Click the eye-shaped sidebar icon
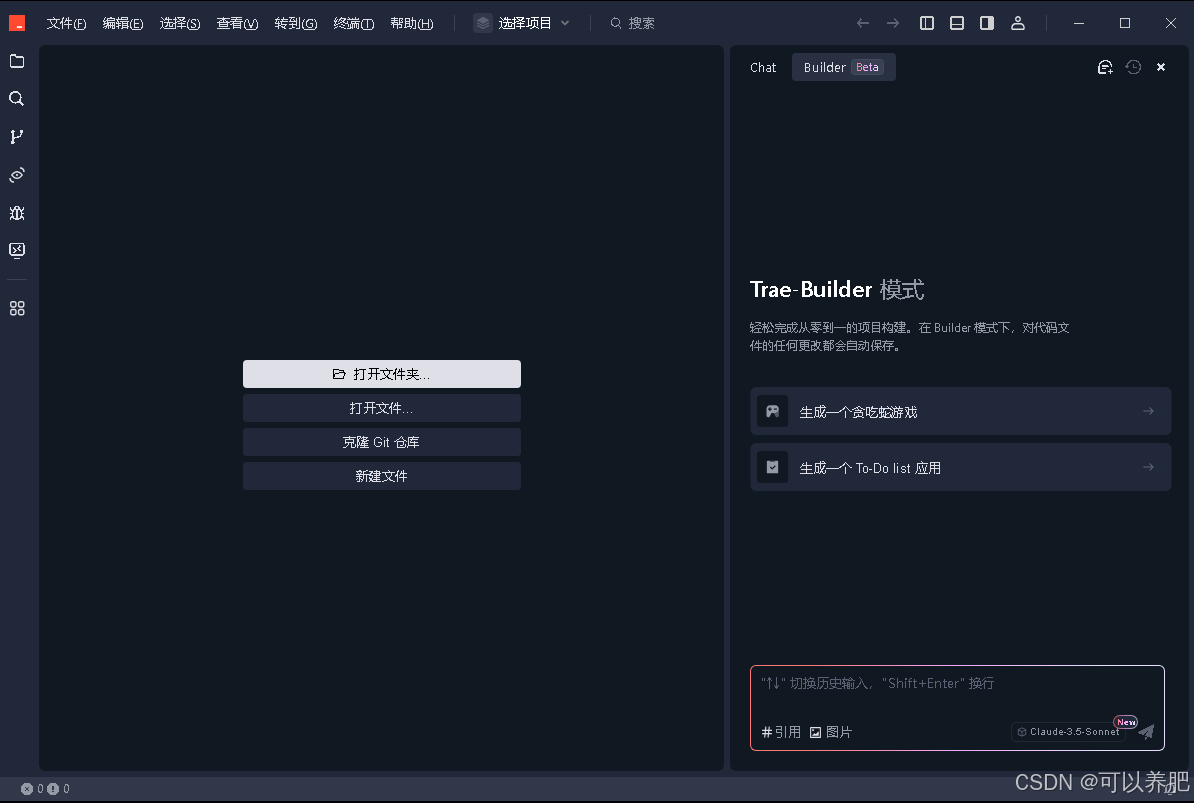Screen dimensions: 1194x803 click(17, 175)
